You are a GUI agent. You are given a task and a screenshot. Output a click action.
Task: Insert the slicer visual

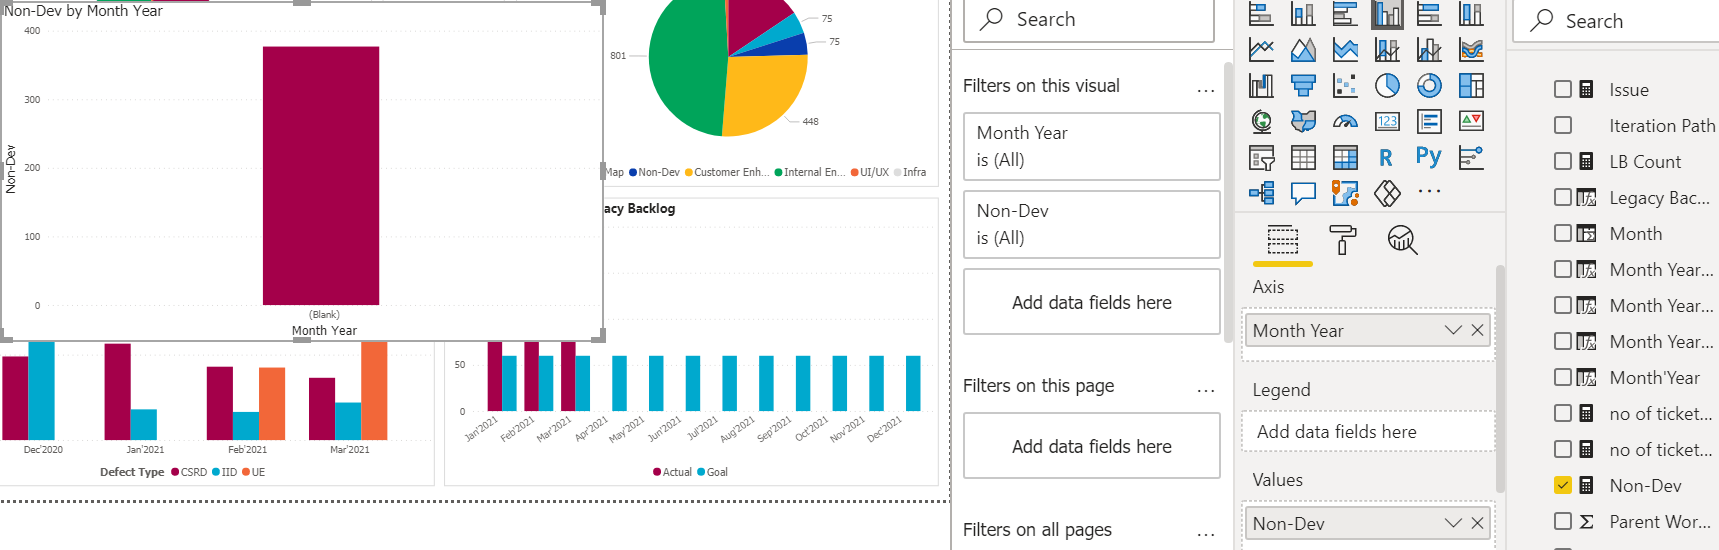click(1261, 158)
